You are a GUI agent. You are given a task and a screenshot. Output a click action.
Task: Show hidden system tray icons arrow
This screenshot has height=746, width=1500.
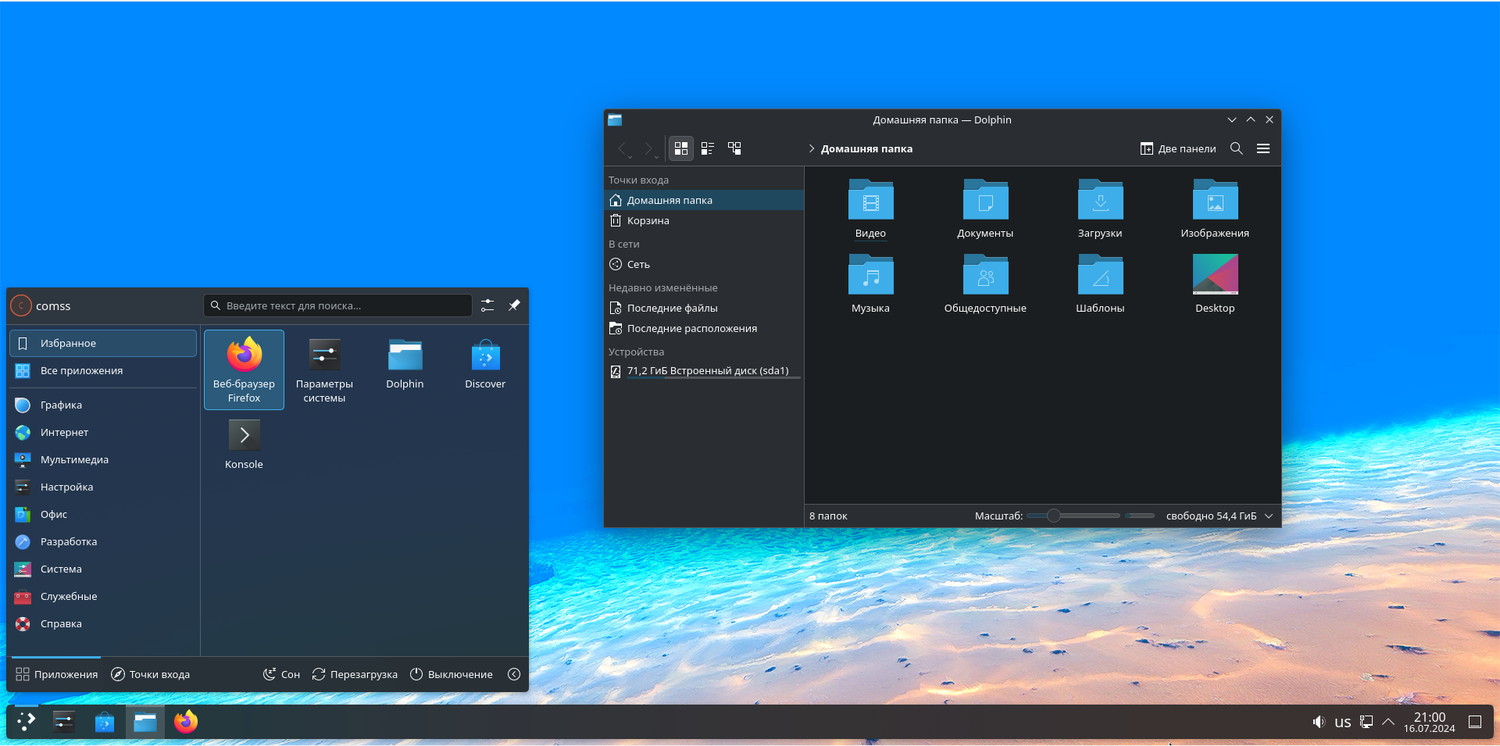point(1389,722)
